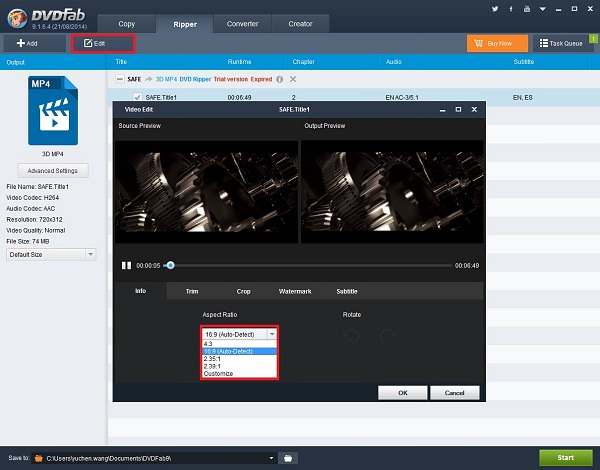Click the DVDFab mascot logo

17,18
